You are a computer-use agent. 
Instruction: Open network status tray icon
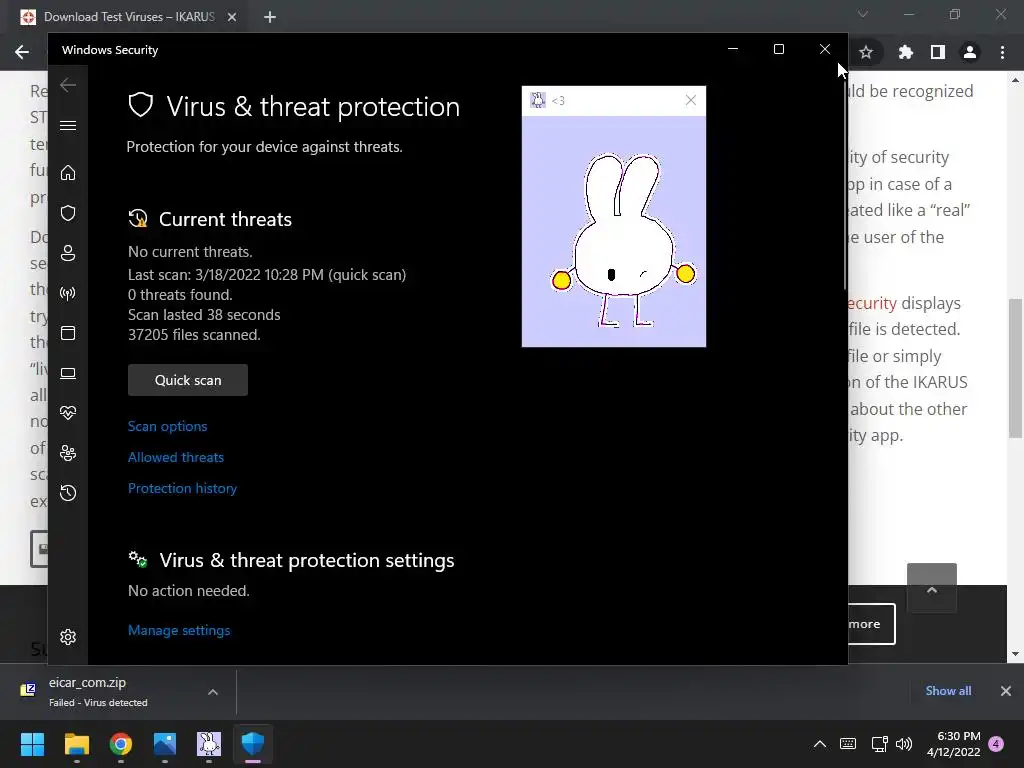click(x=879, y=744)
